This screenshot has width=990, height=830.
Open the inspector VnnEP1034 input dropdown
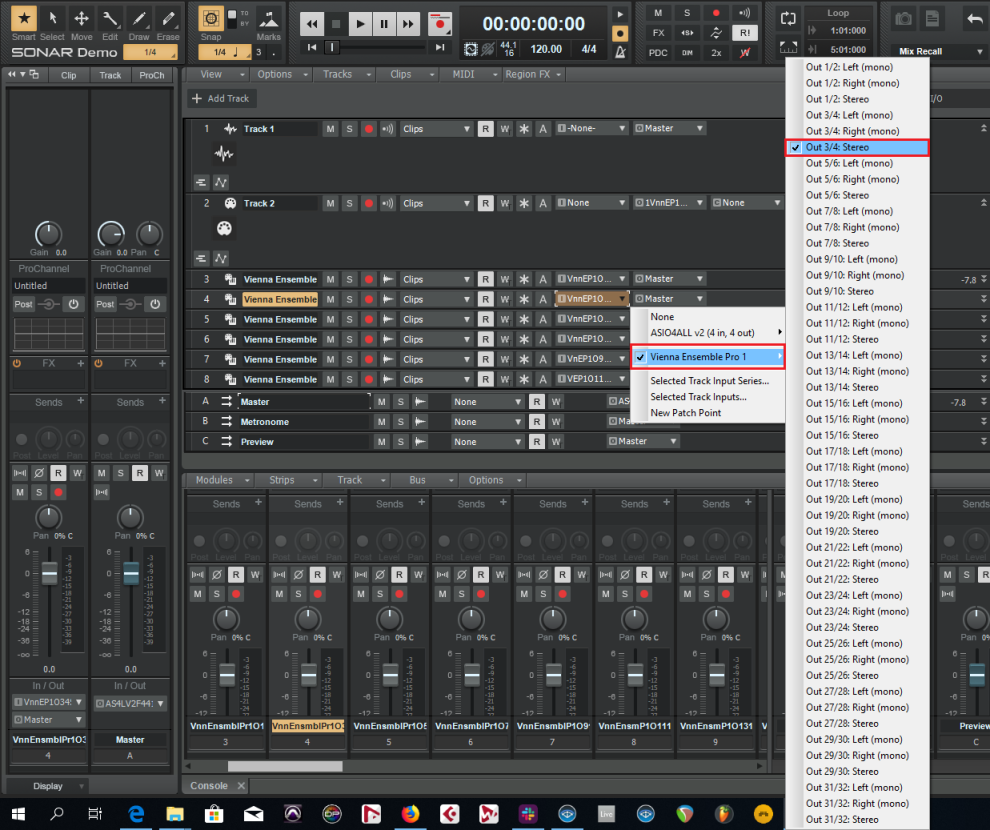[49, 701]
